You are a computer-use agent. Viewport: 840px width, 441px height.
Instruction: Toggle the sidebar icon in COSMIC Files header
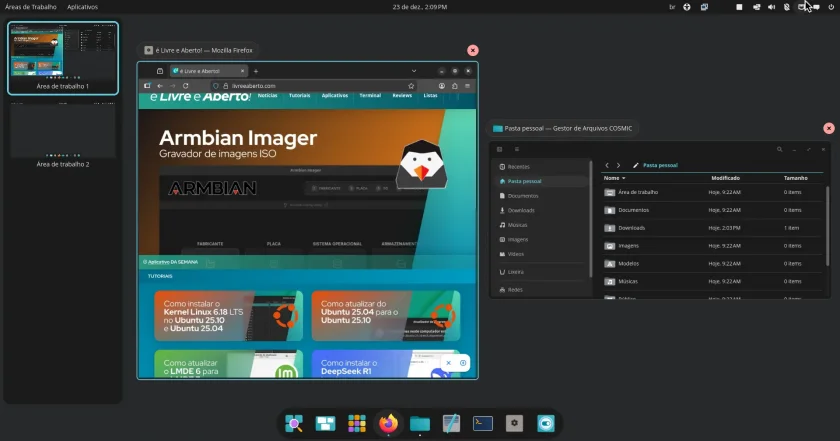pos(499,150)
